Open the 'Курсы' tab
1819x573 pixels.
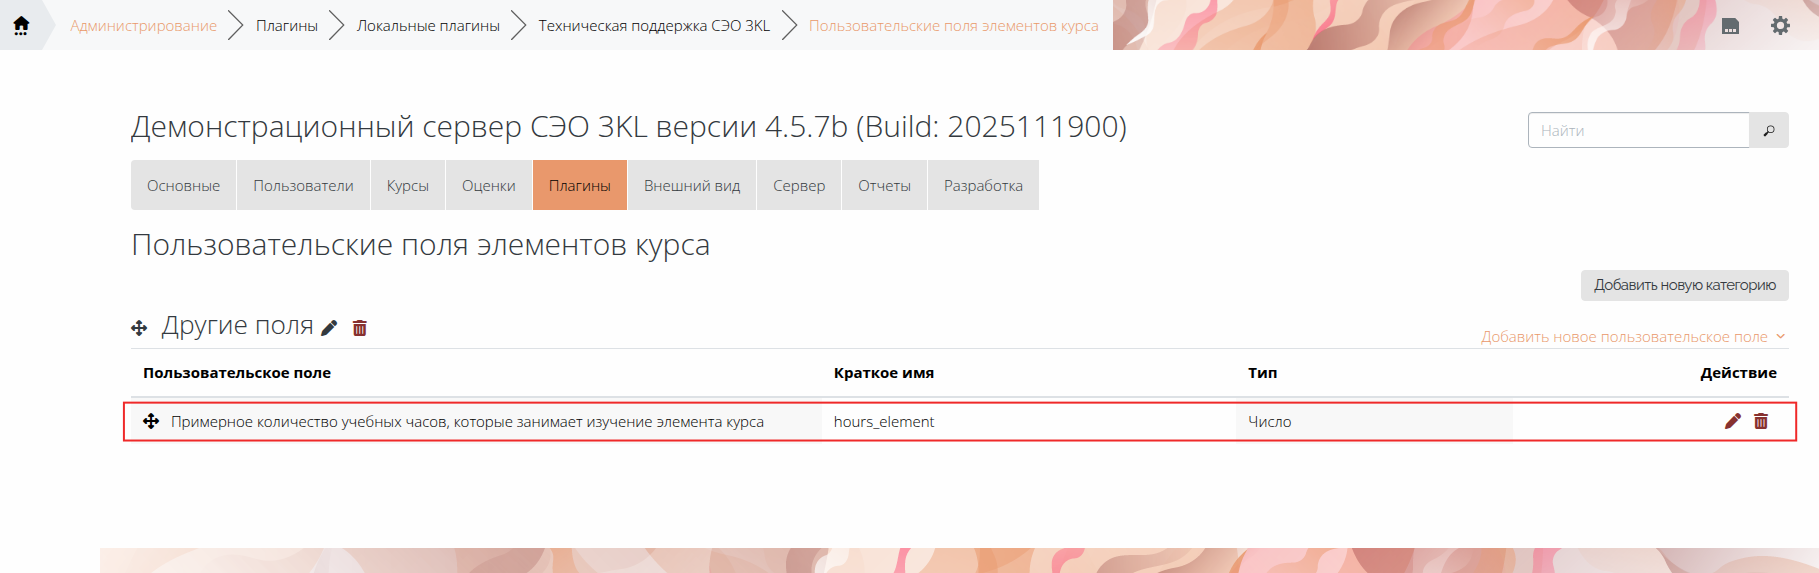(408, 186)
